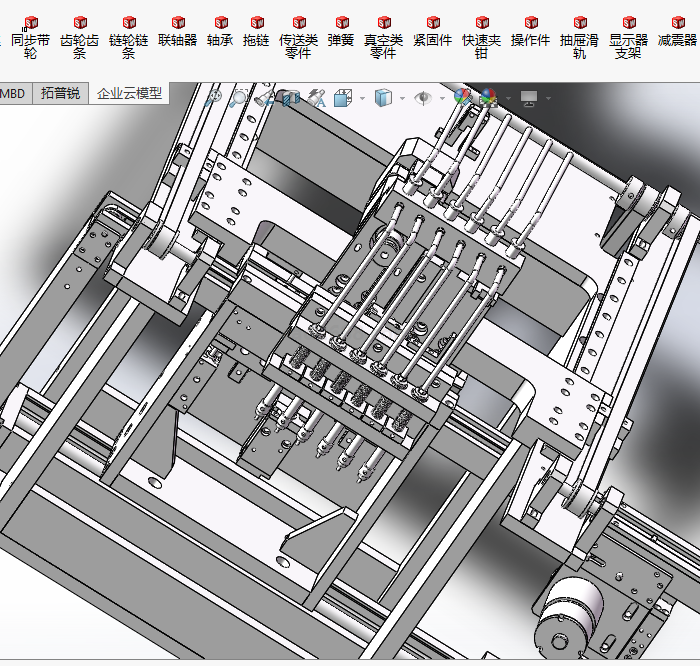
Task: Click the 弹簧 spring icon
Action: tap(341, 32)
